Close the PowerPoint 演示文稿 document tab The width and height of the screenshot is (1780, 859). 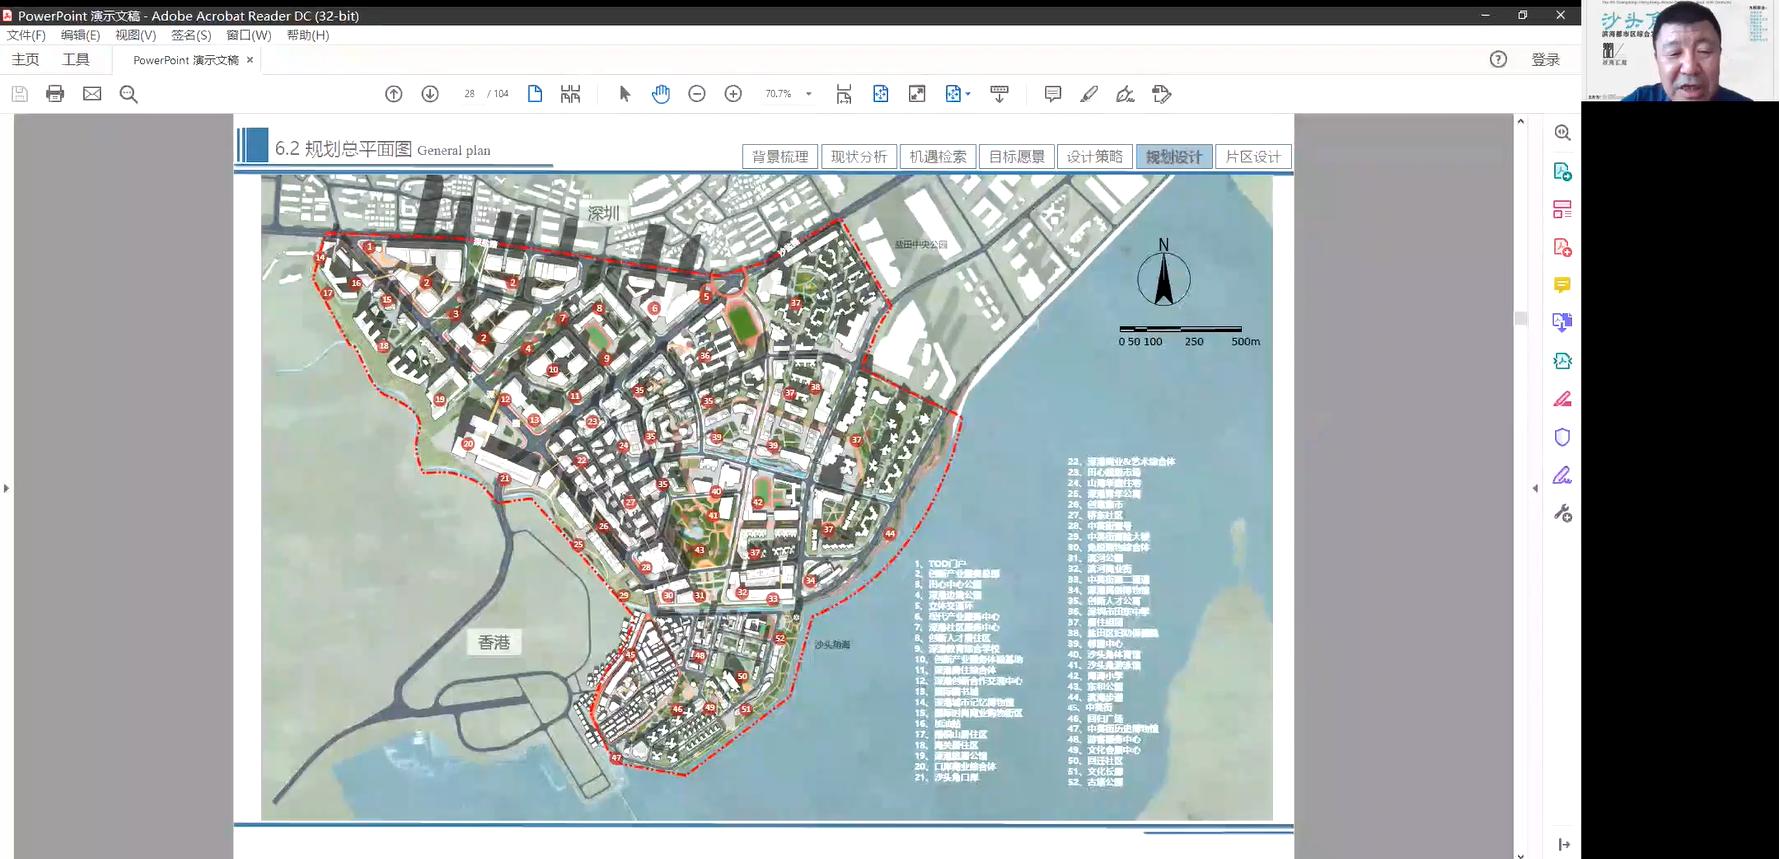pyautogui.click(x=250, y=60)
